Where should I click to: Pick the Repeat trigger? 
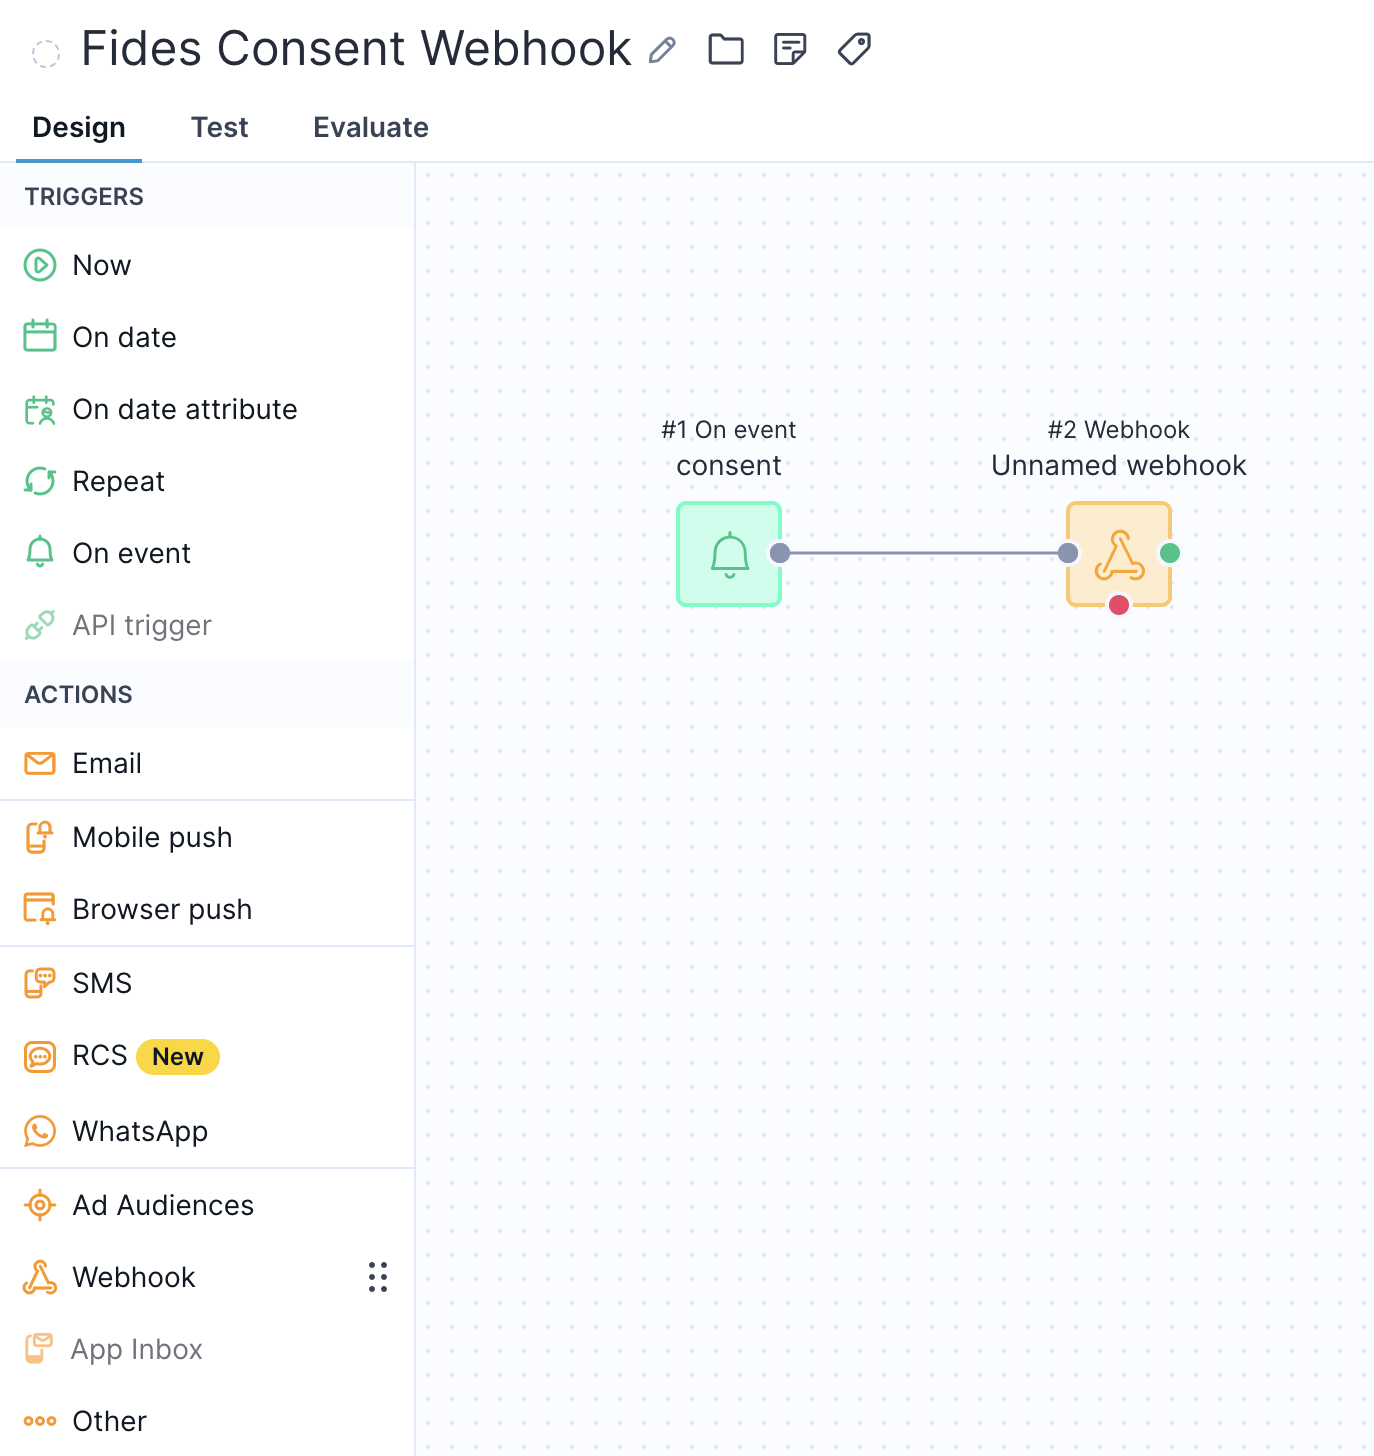118,481
